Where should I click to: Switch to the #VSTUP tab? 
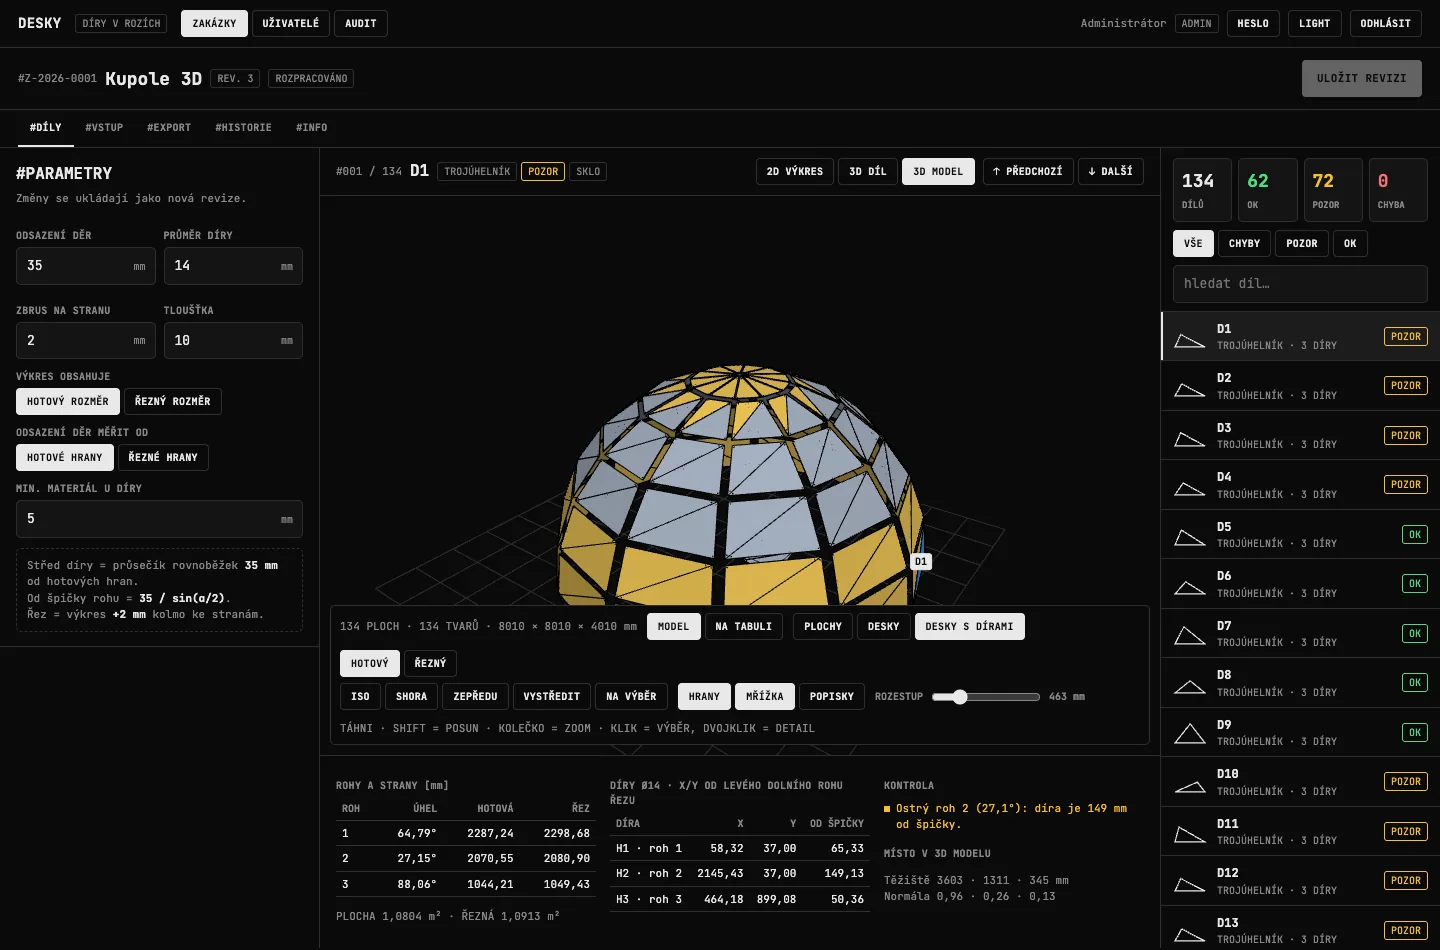[104, 127]
